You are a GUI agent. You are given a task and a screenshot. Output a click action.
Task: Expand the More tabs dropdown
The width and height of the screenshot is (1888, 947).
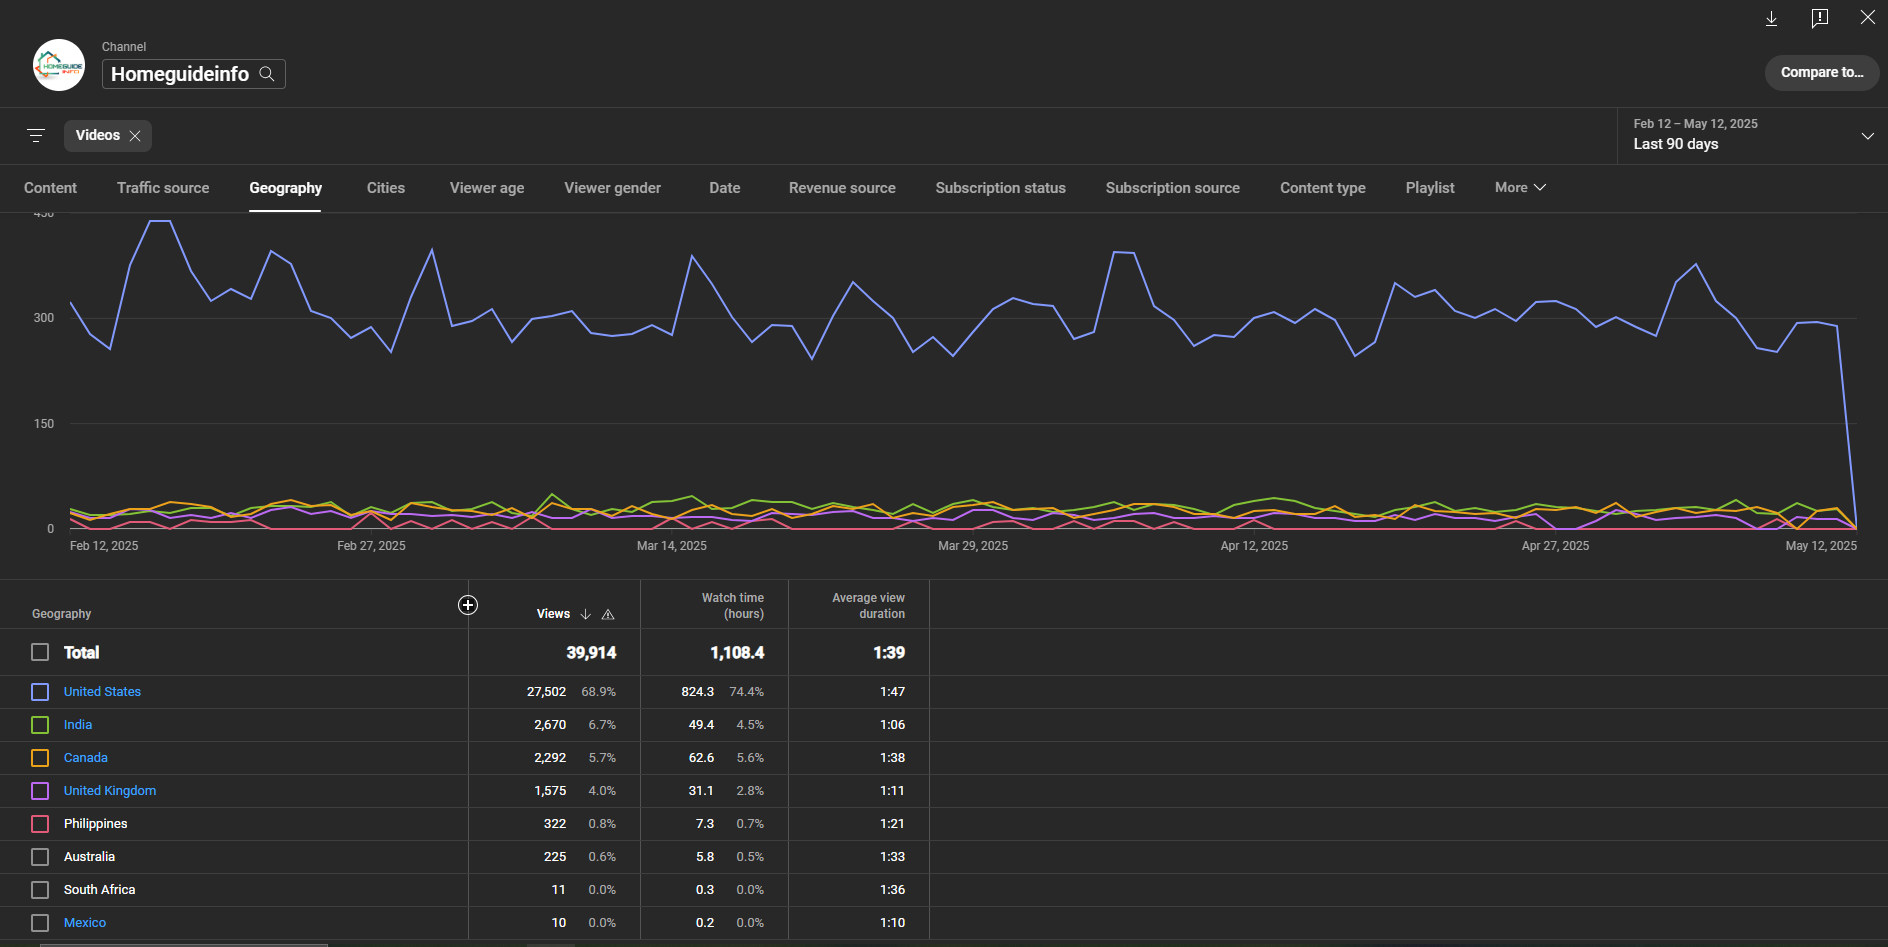tap(1520, 188)
